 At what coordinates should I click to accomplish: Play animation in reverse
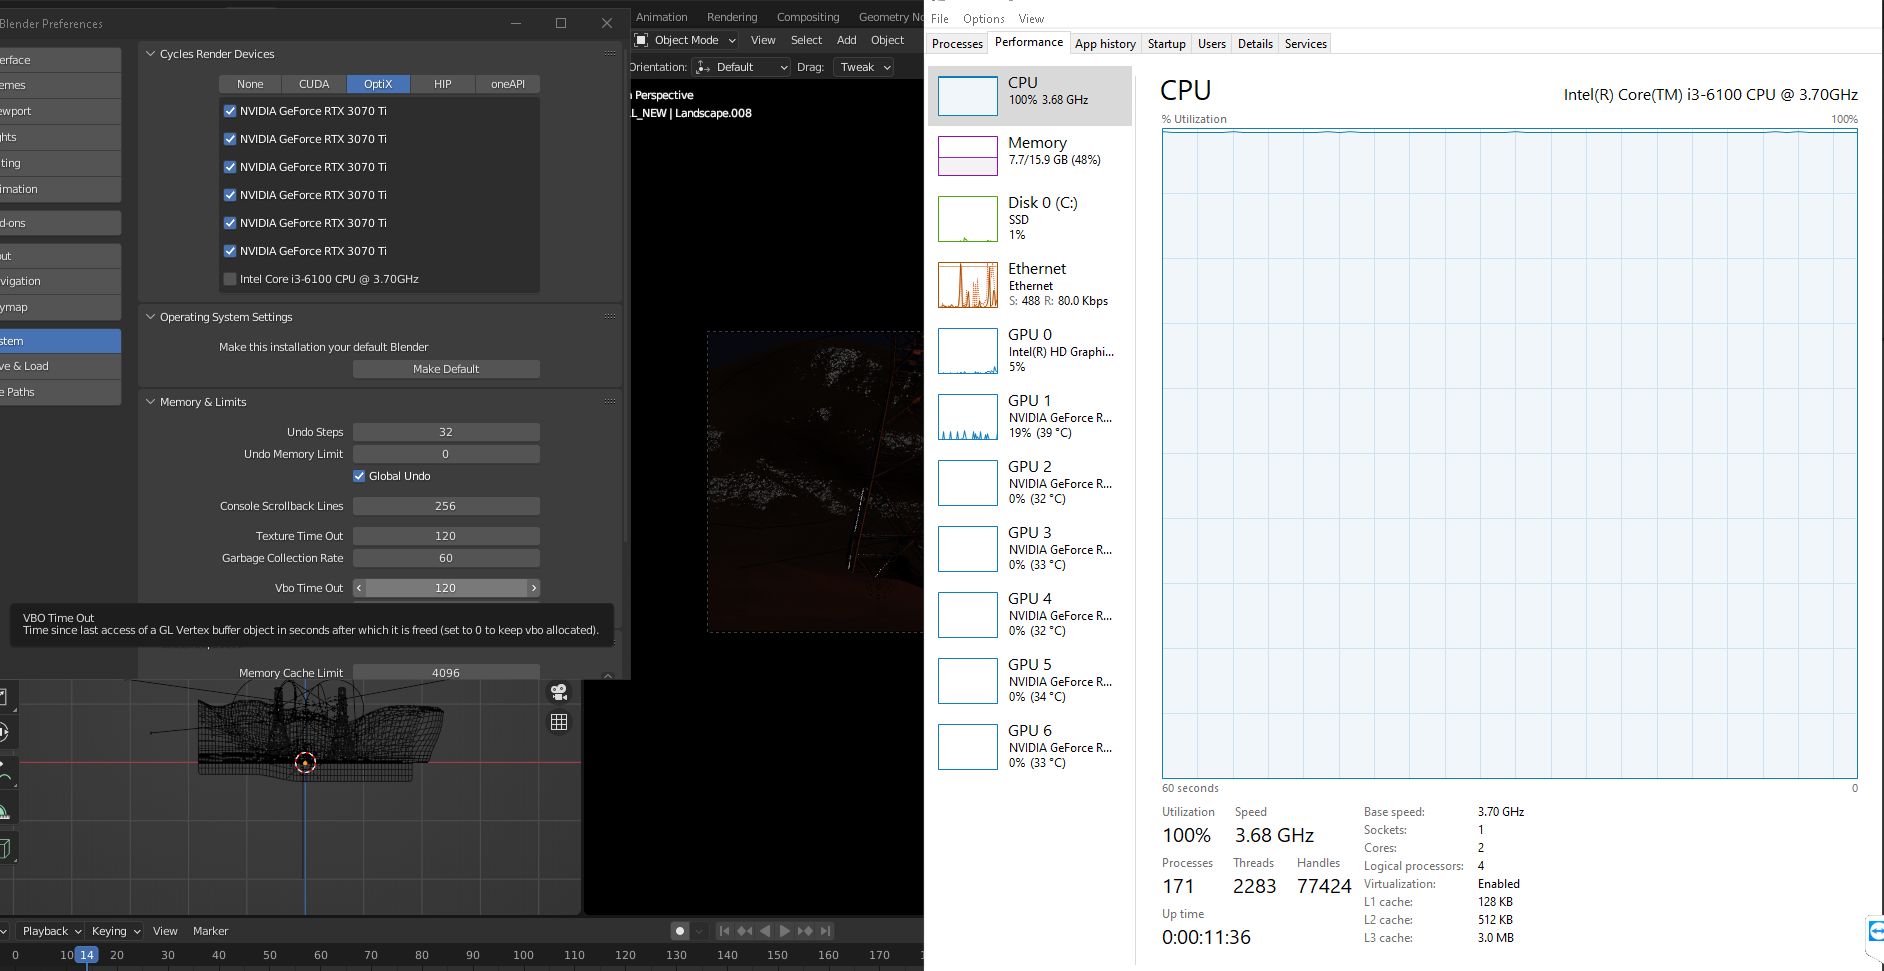(x=765, y=931)
